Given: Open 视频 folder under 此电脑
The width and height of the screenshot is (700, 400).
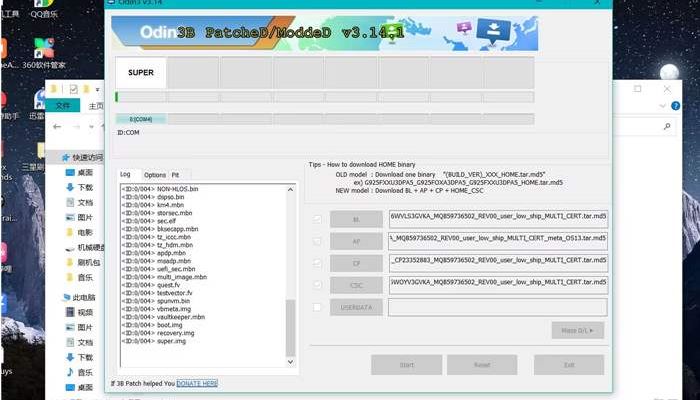Looking at the screenshot, I should pos(85,312).
